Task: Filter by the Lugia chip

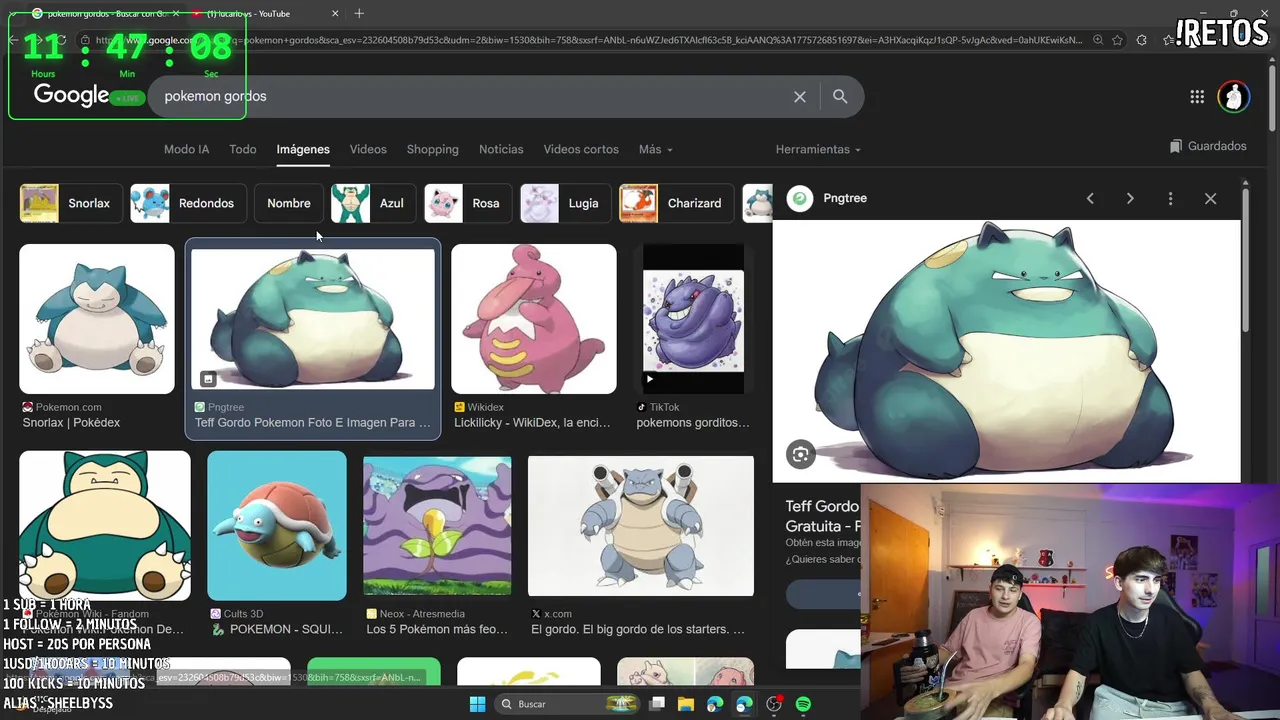Action: (x=565, y=203)
